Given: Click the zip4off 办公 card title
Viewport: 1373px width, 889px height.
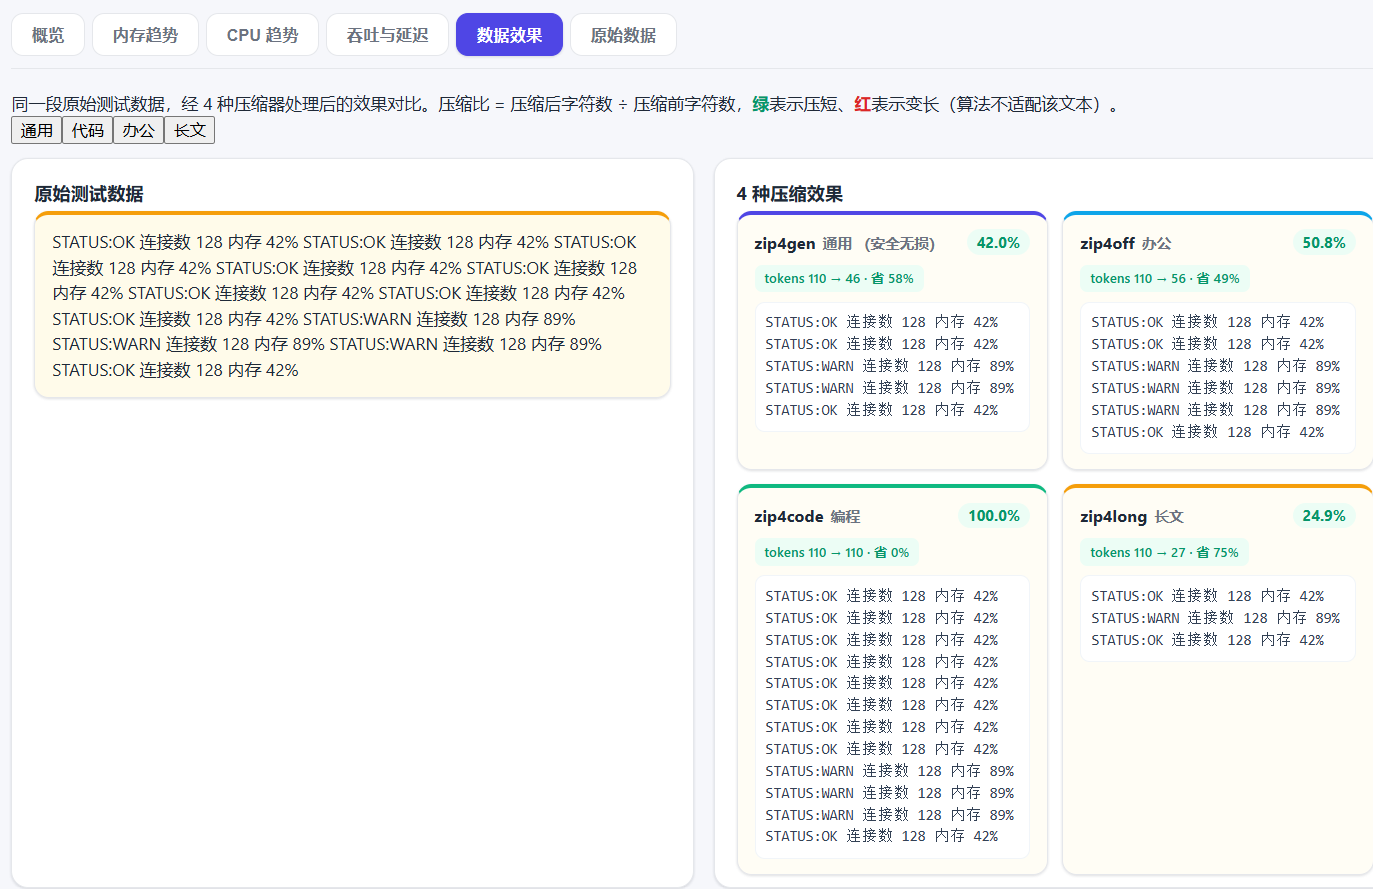Looking at the screenshot, I should [1125, 243].
